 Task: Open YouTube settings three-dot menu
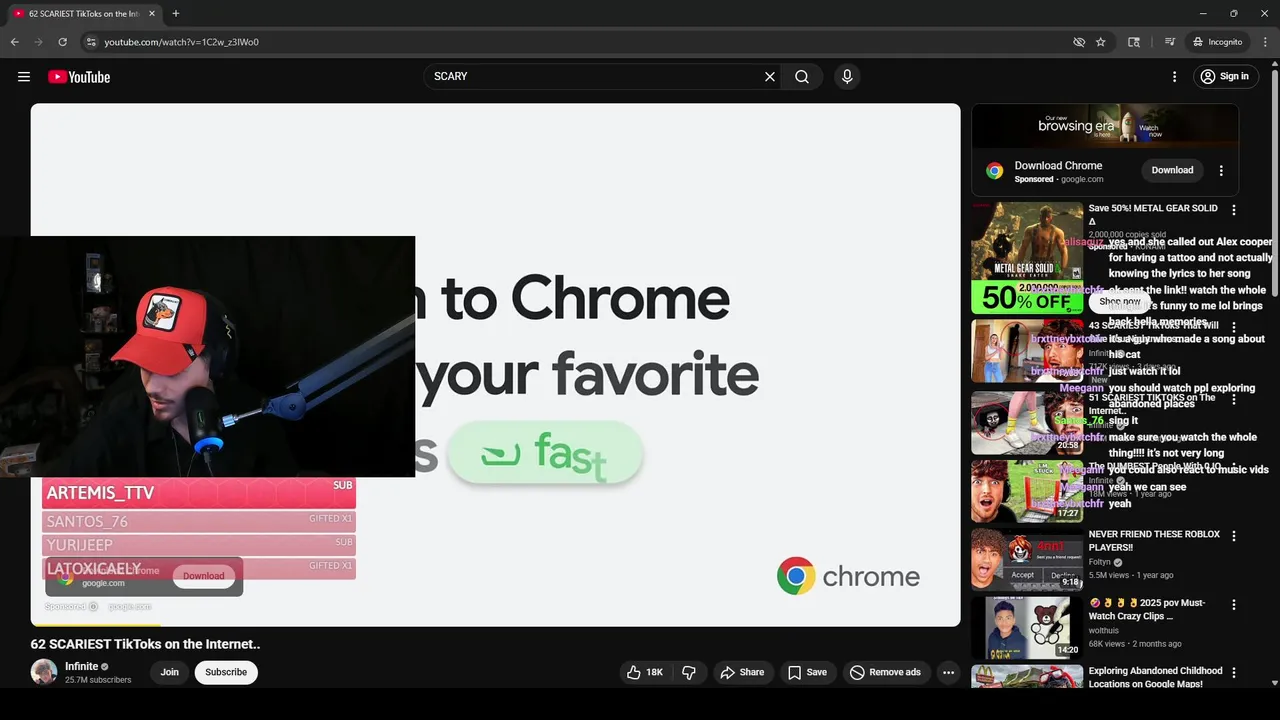pyautogui.click(x=1175, y=77)
